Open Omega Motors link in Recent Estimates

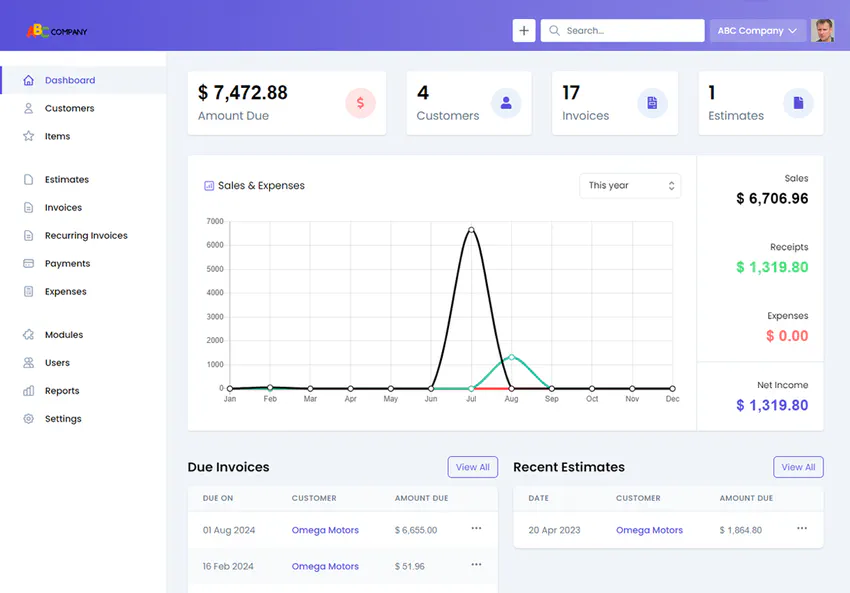point(649,530)
